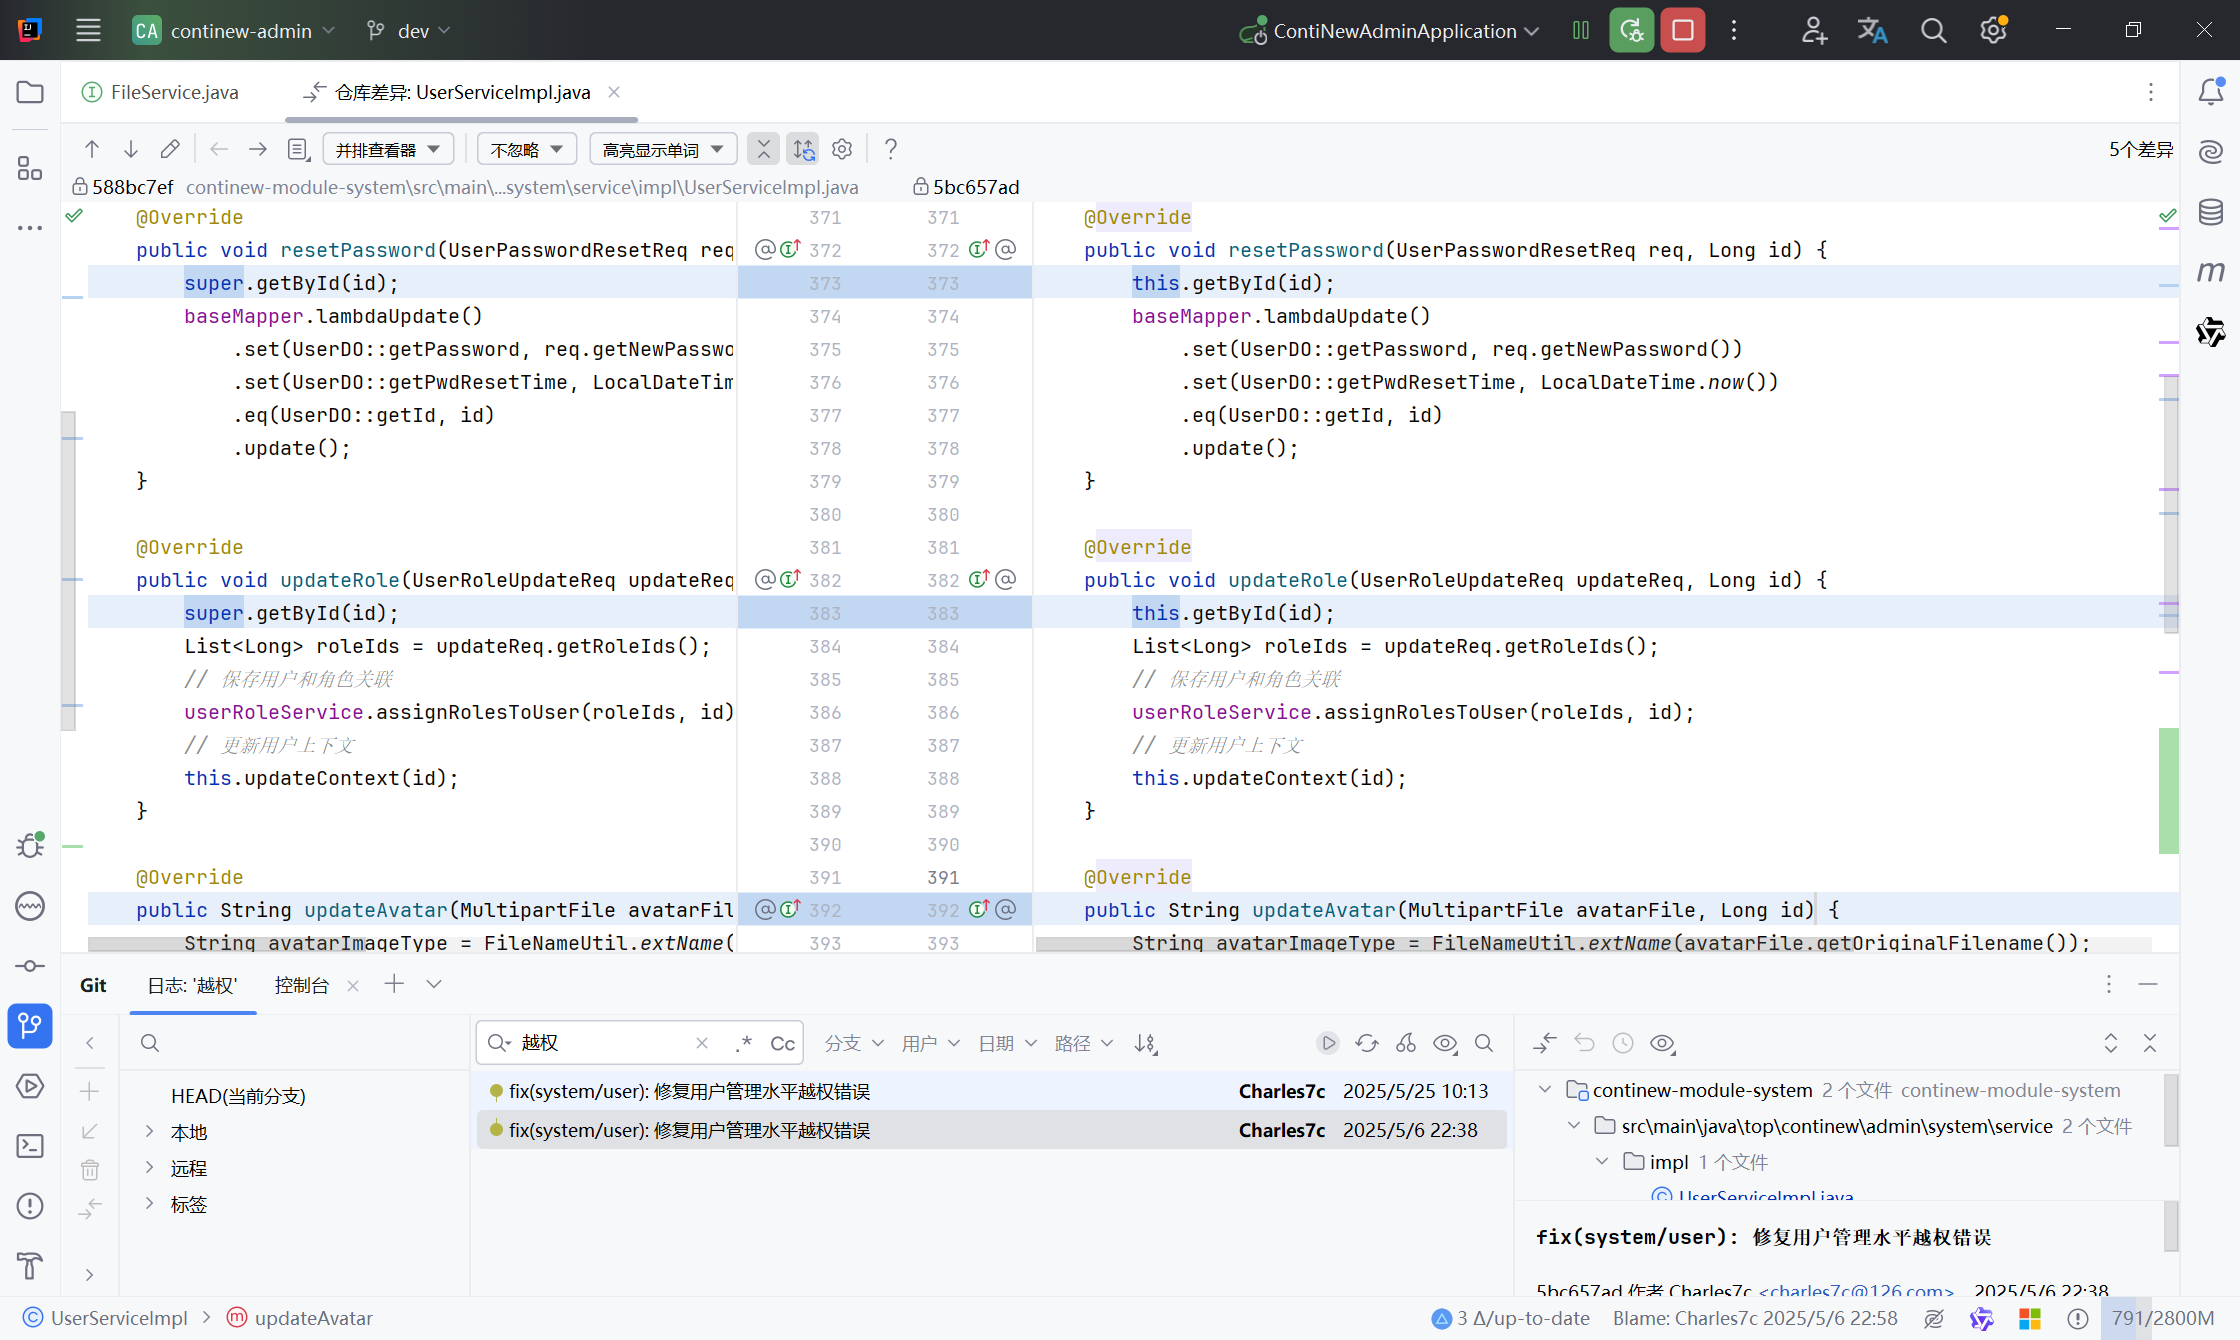Open the Terminal tool window
This screenshot has width=2240, height=1340.
tap(30, 1146)
